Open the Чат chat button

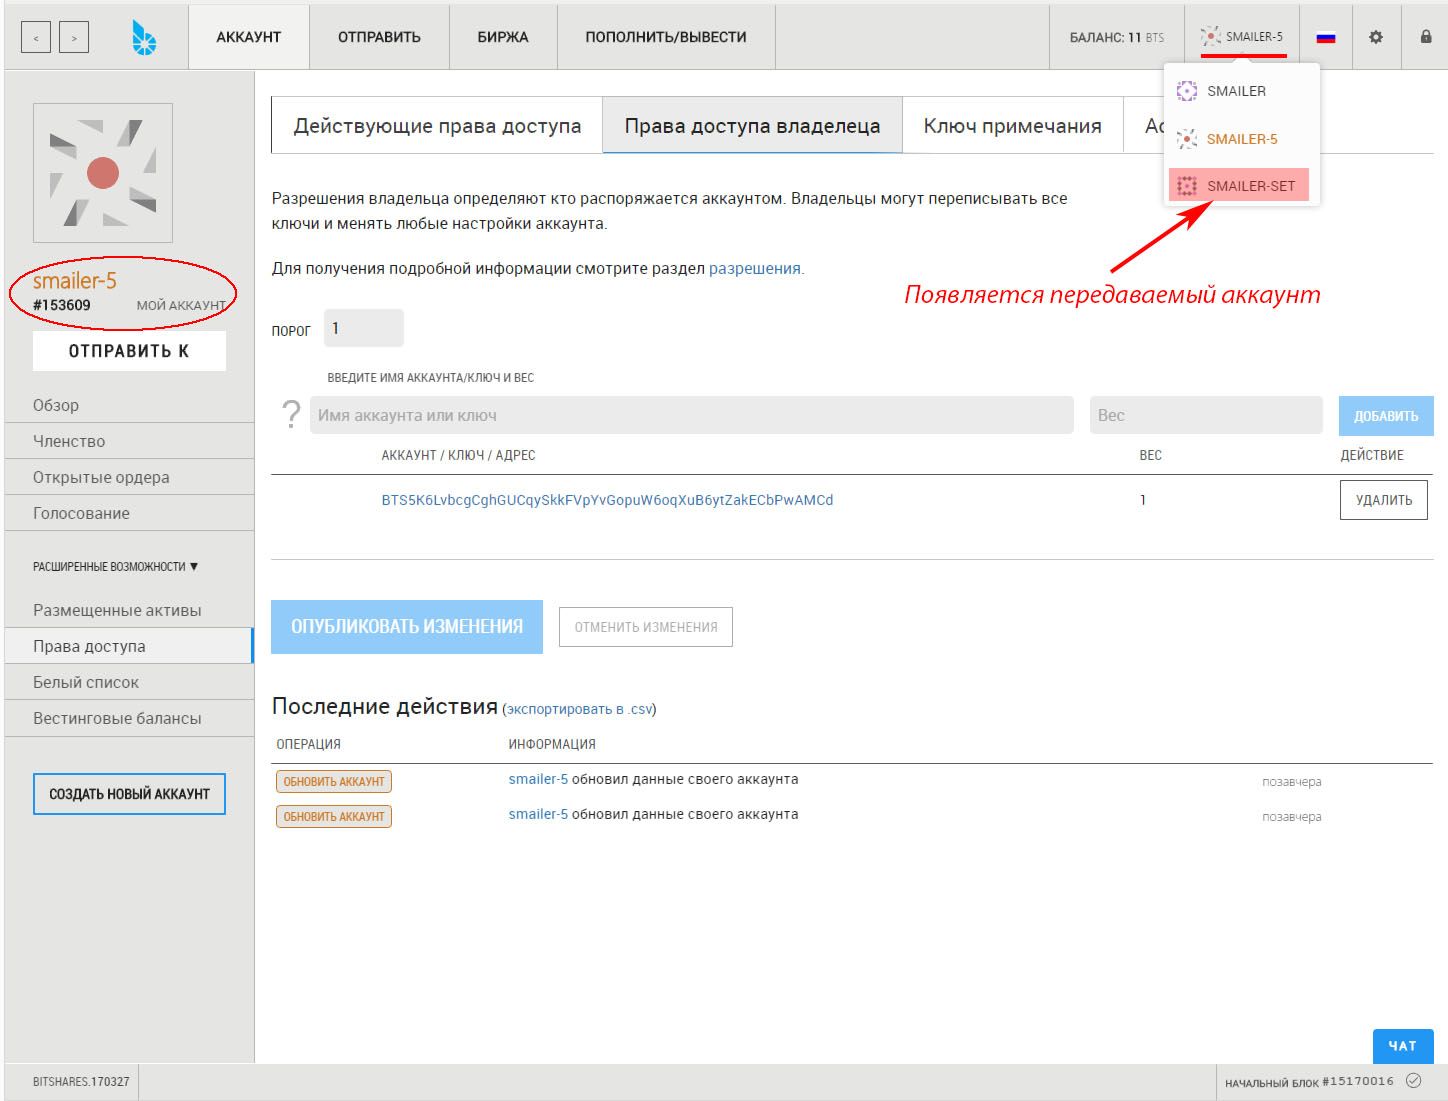[x=1402, y=1046]
